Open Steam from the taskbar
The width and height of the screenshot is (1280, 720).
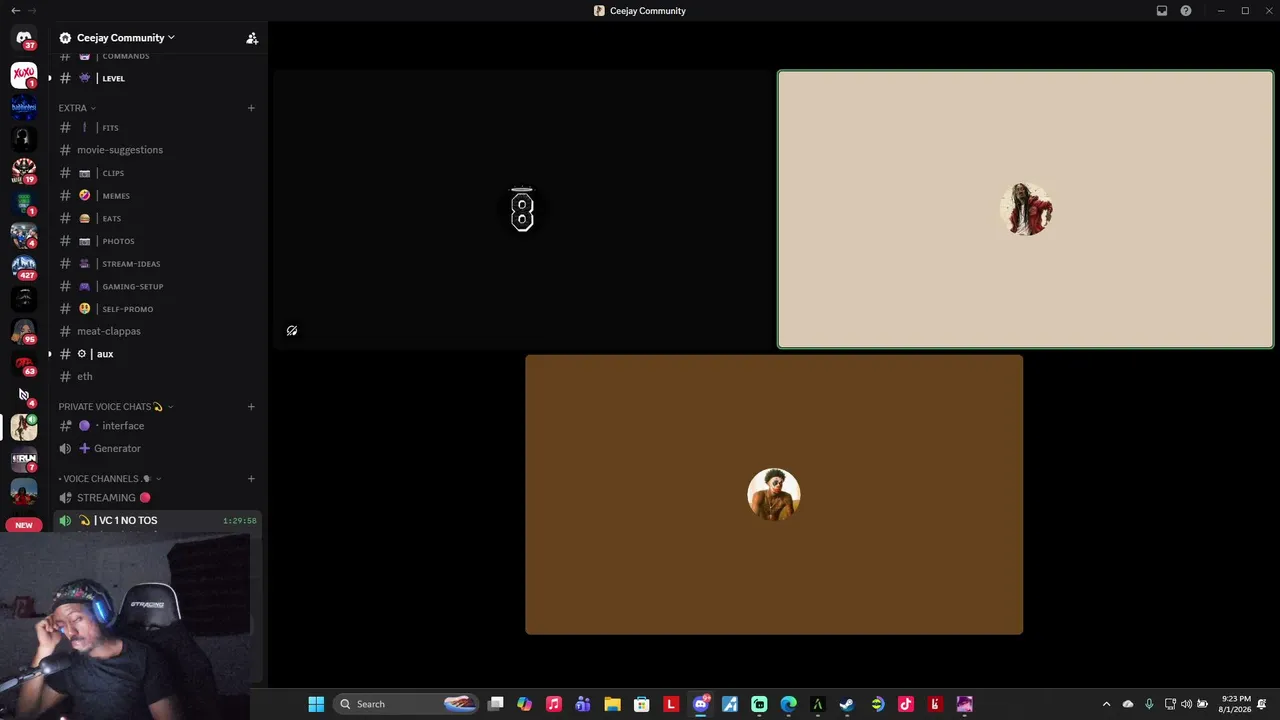click(x=847, y=704)
